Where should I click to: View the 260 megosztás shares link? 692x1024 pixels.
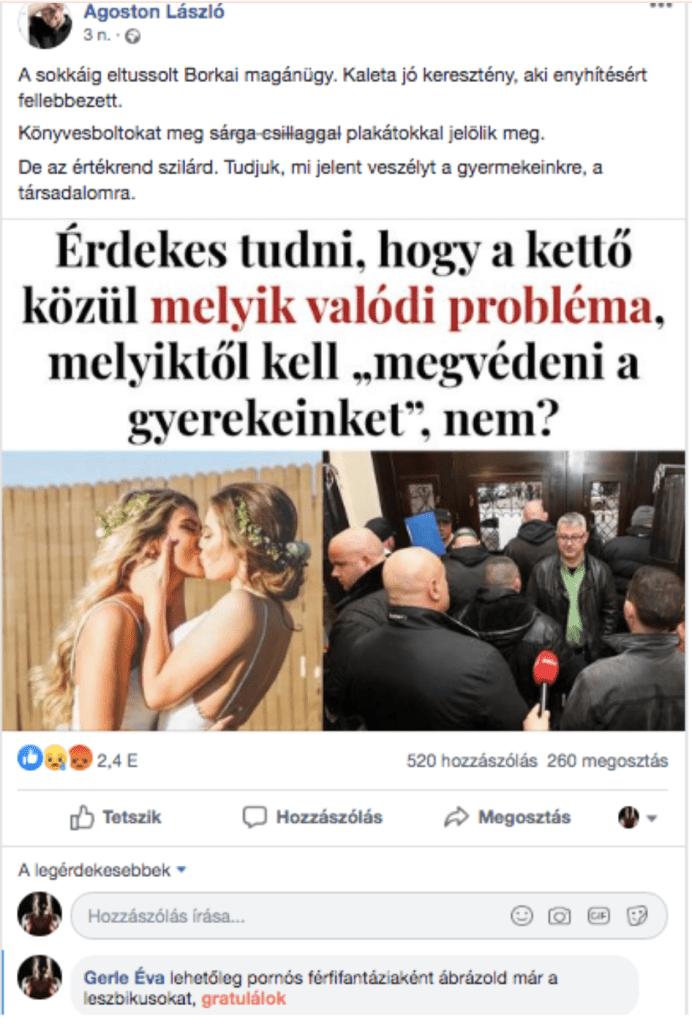607,761
